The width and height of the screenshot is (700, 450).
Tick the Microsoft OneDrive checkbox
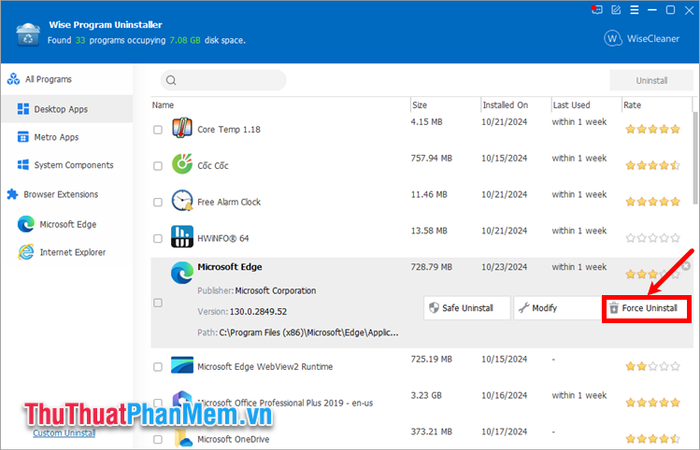158,440
